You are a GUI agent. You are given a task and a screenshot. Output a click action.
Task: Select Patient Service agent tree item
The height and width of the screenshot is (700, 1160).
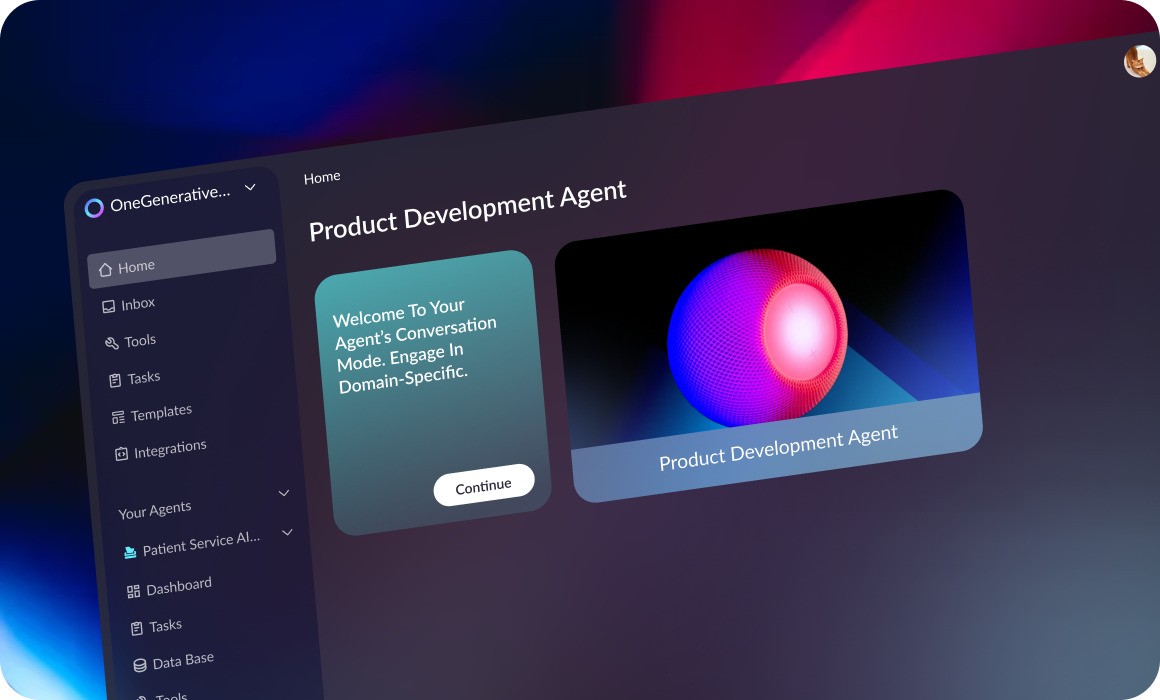pos(201,544)
